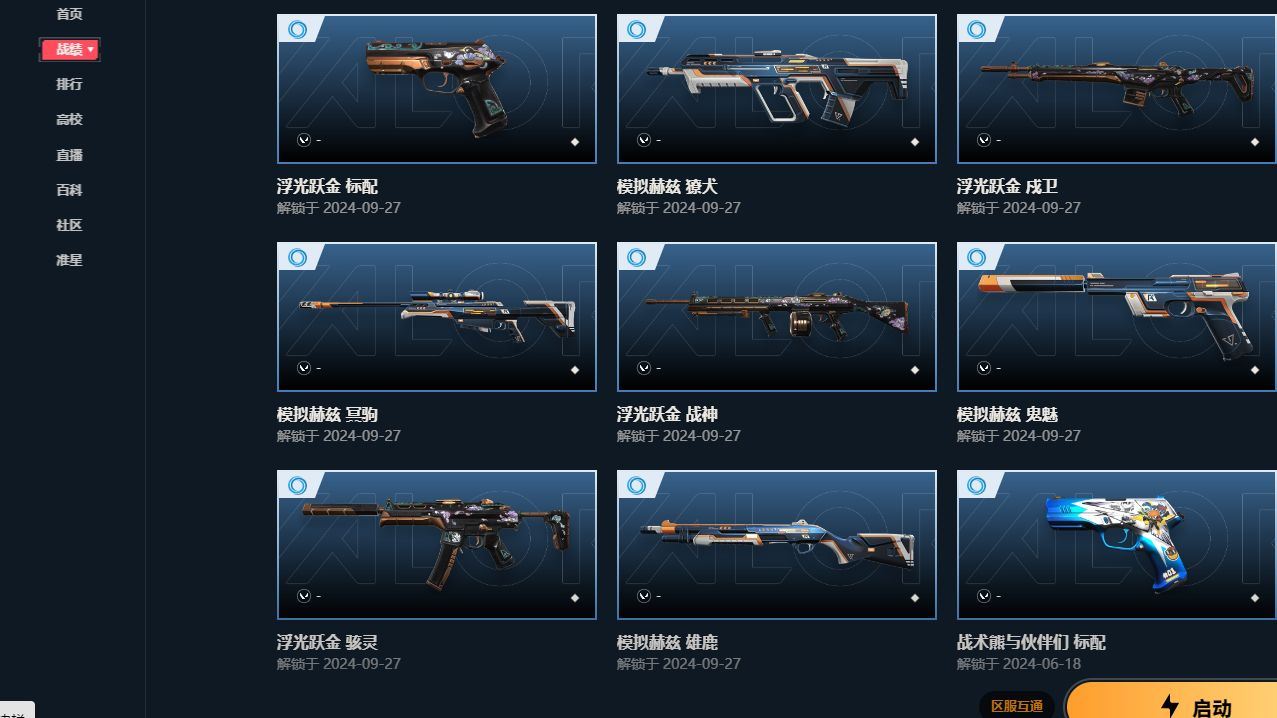
Task: Open the 战术熊与伙伴们 标配 pistol thumbnail
Action: coord(1117,545)
